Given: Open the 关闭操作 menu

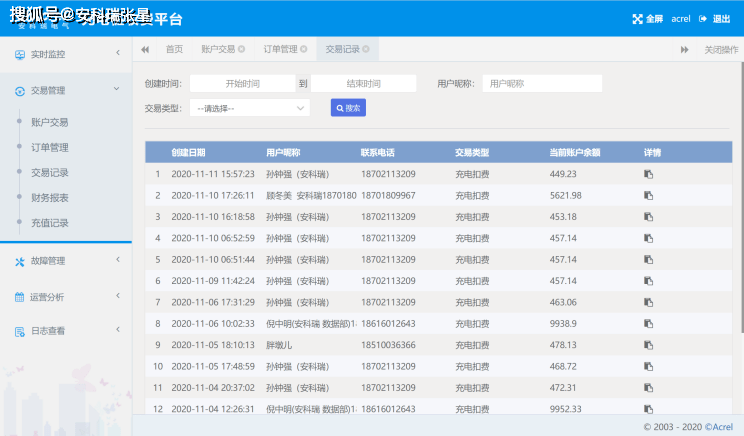Looking at the screenshot, I should [x=720, y=49].
